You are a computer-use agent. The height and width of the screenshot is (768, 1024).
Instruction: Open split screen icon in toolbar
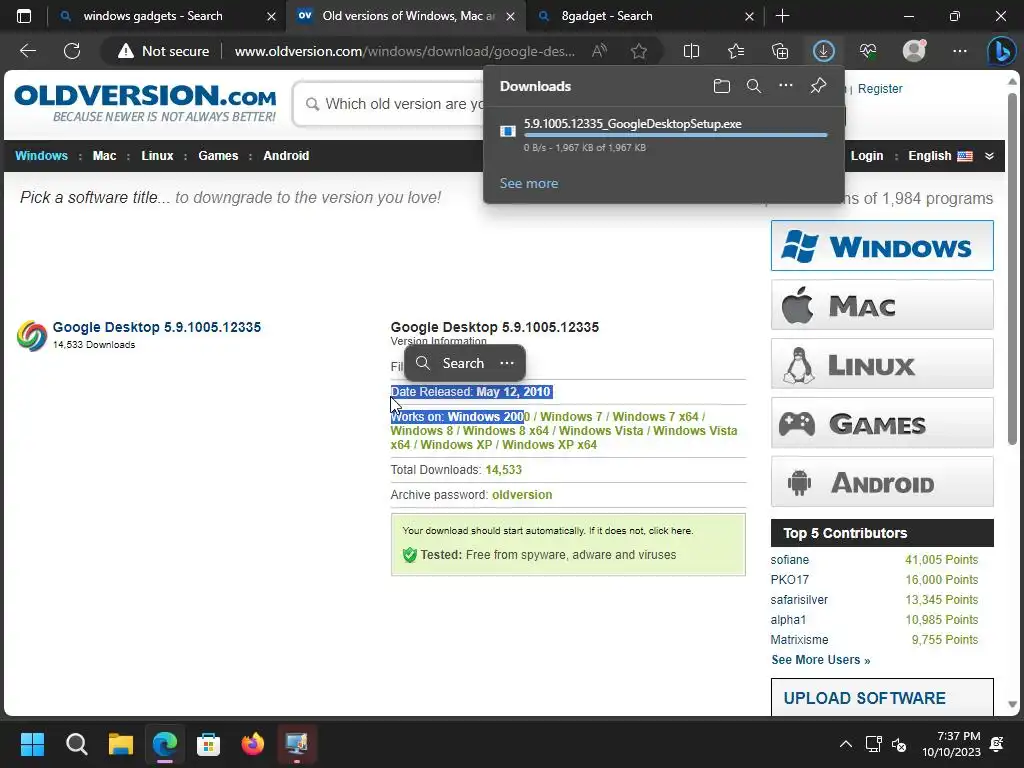tap(691, 51)
